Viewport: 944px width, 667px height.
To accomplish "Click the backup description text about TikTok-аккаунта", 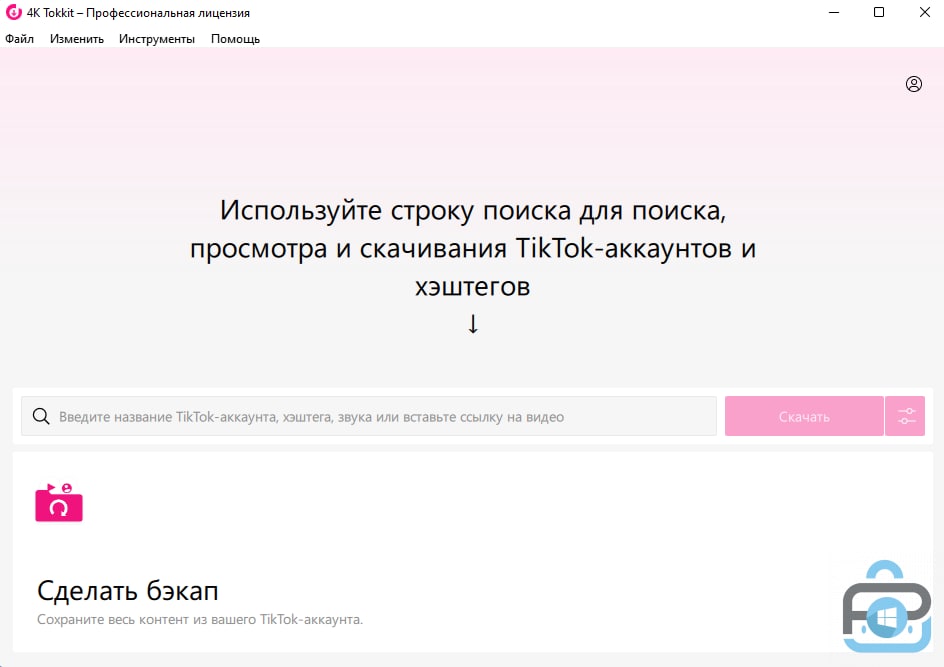I will point(200,619).
